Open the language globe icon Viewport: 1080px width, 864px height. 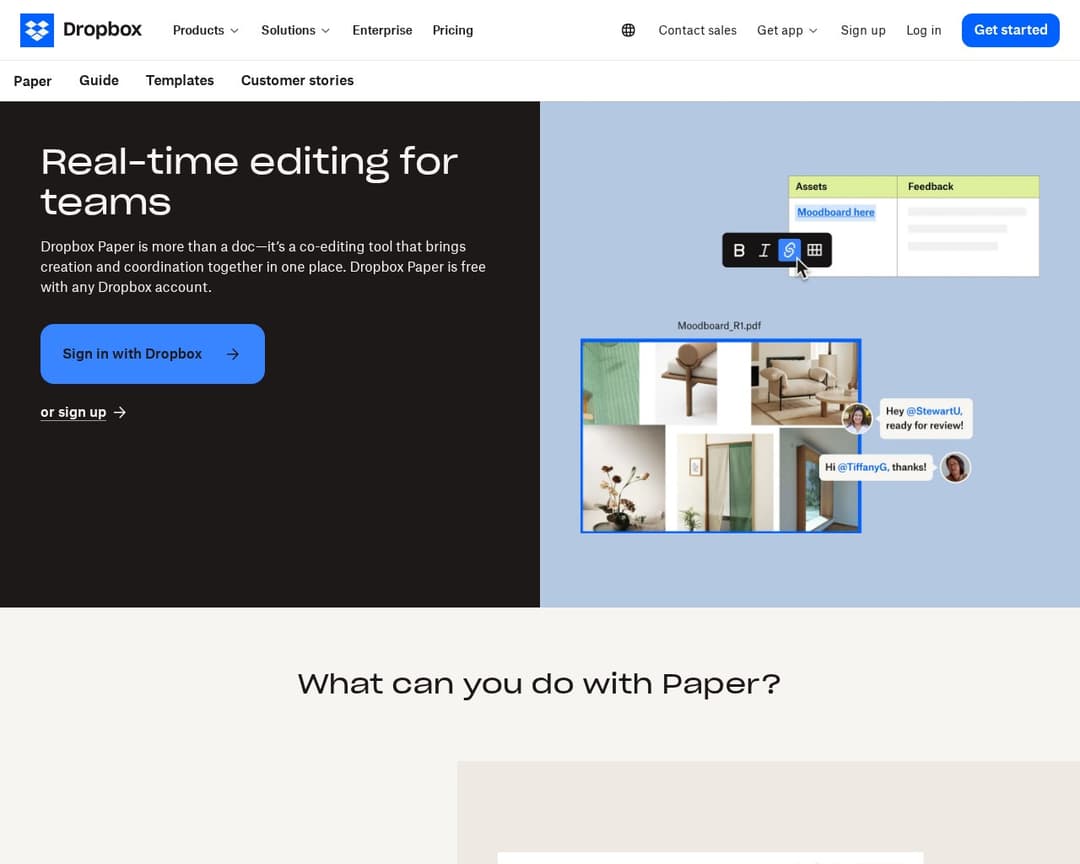(628, 30)
